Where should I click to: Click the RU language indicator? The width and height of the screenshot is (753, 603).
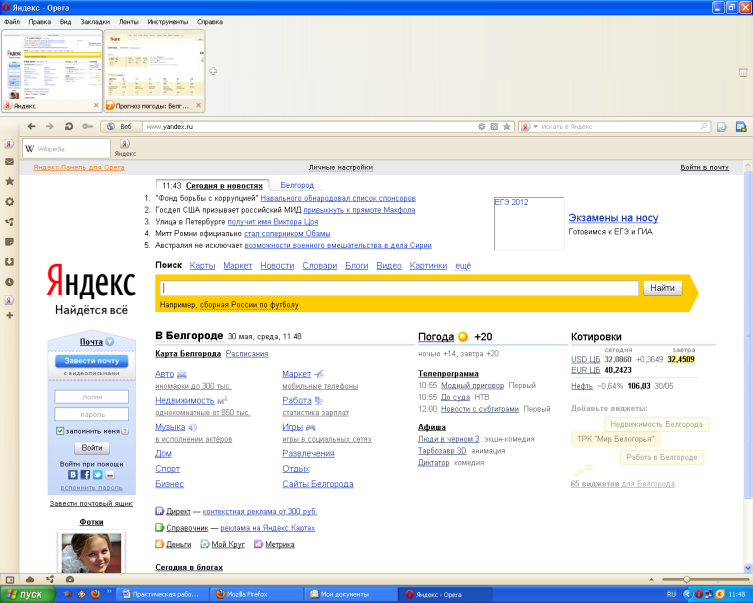671,594
